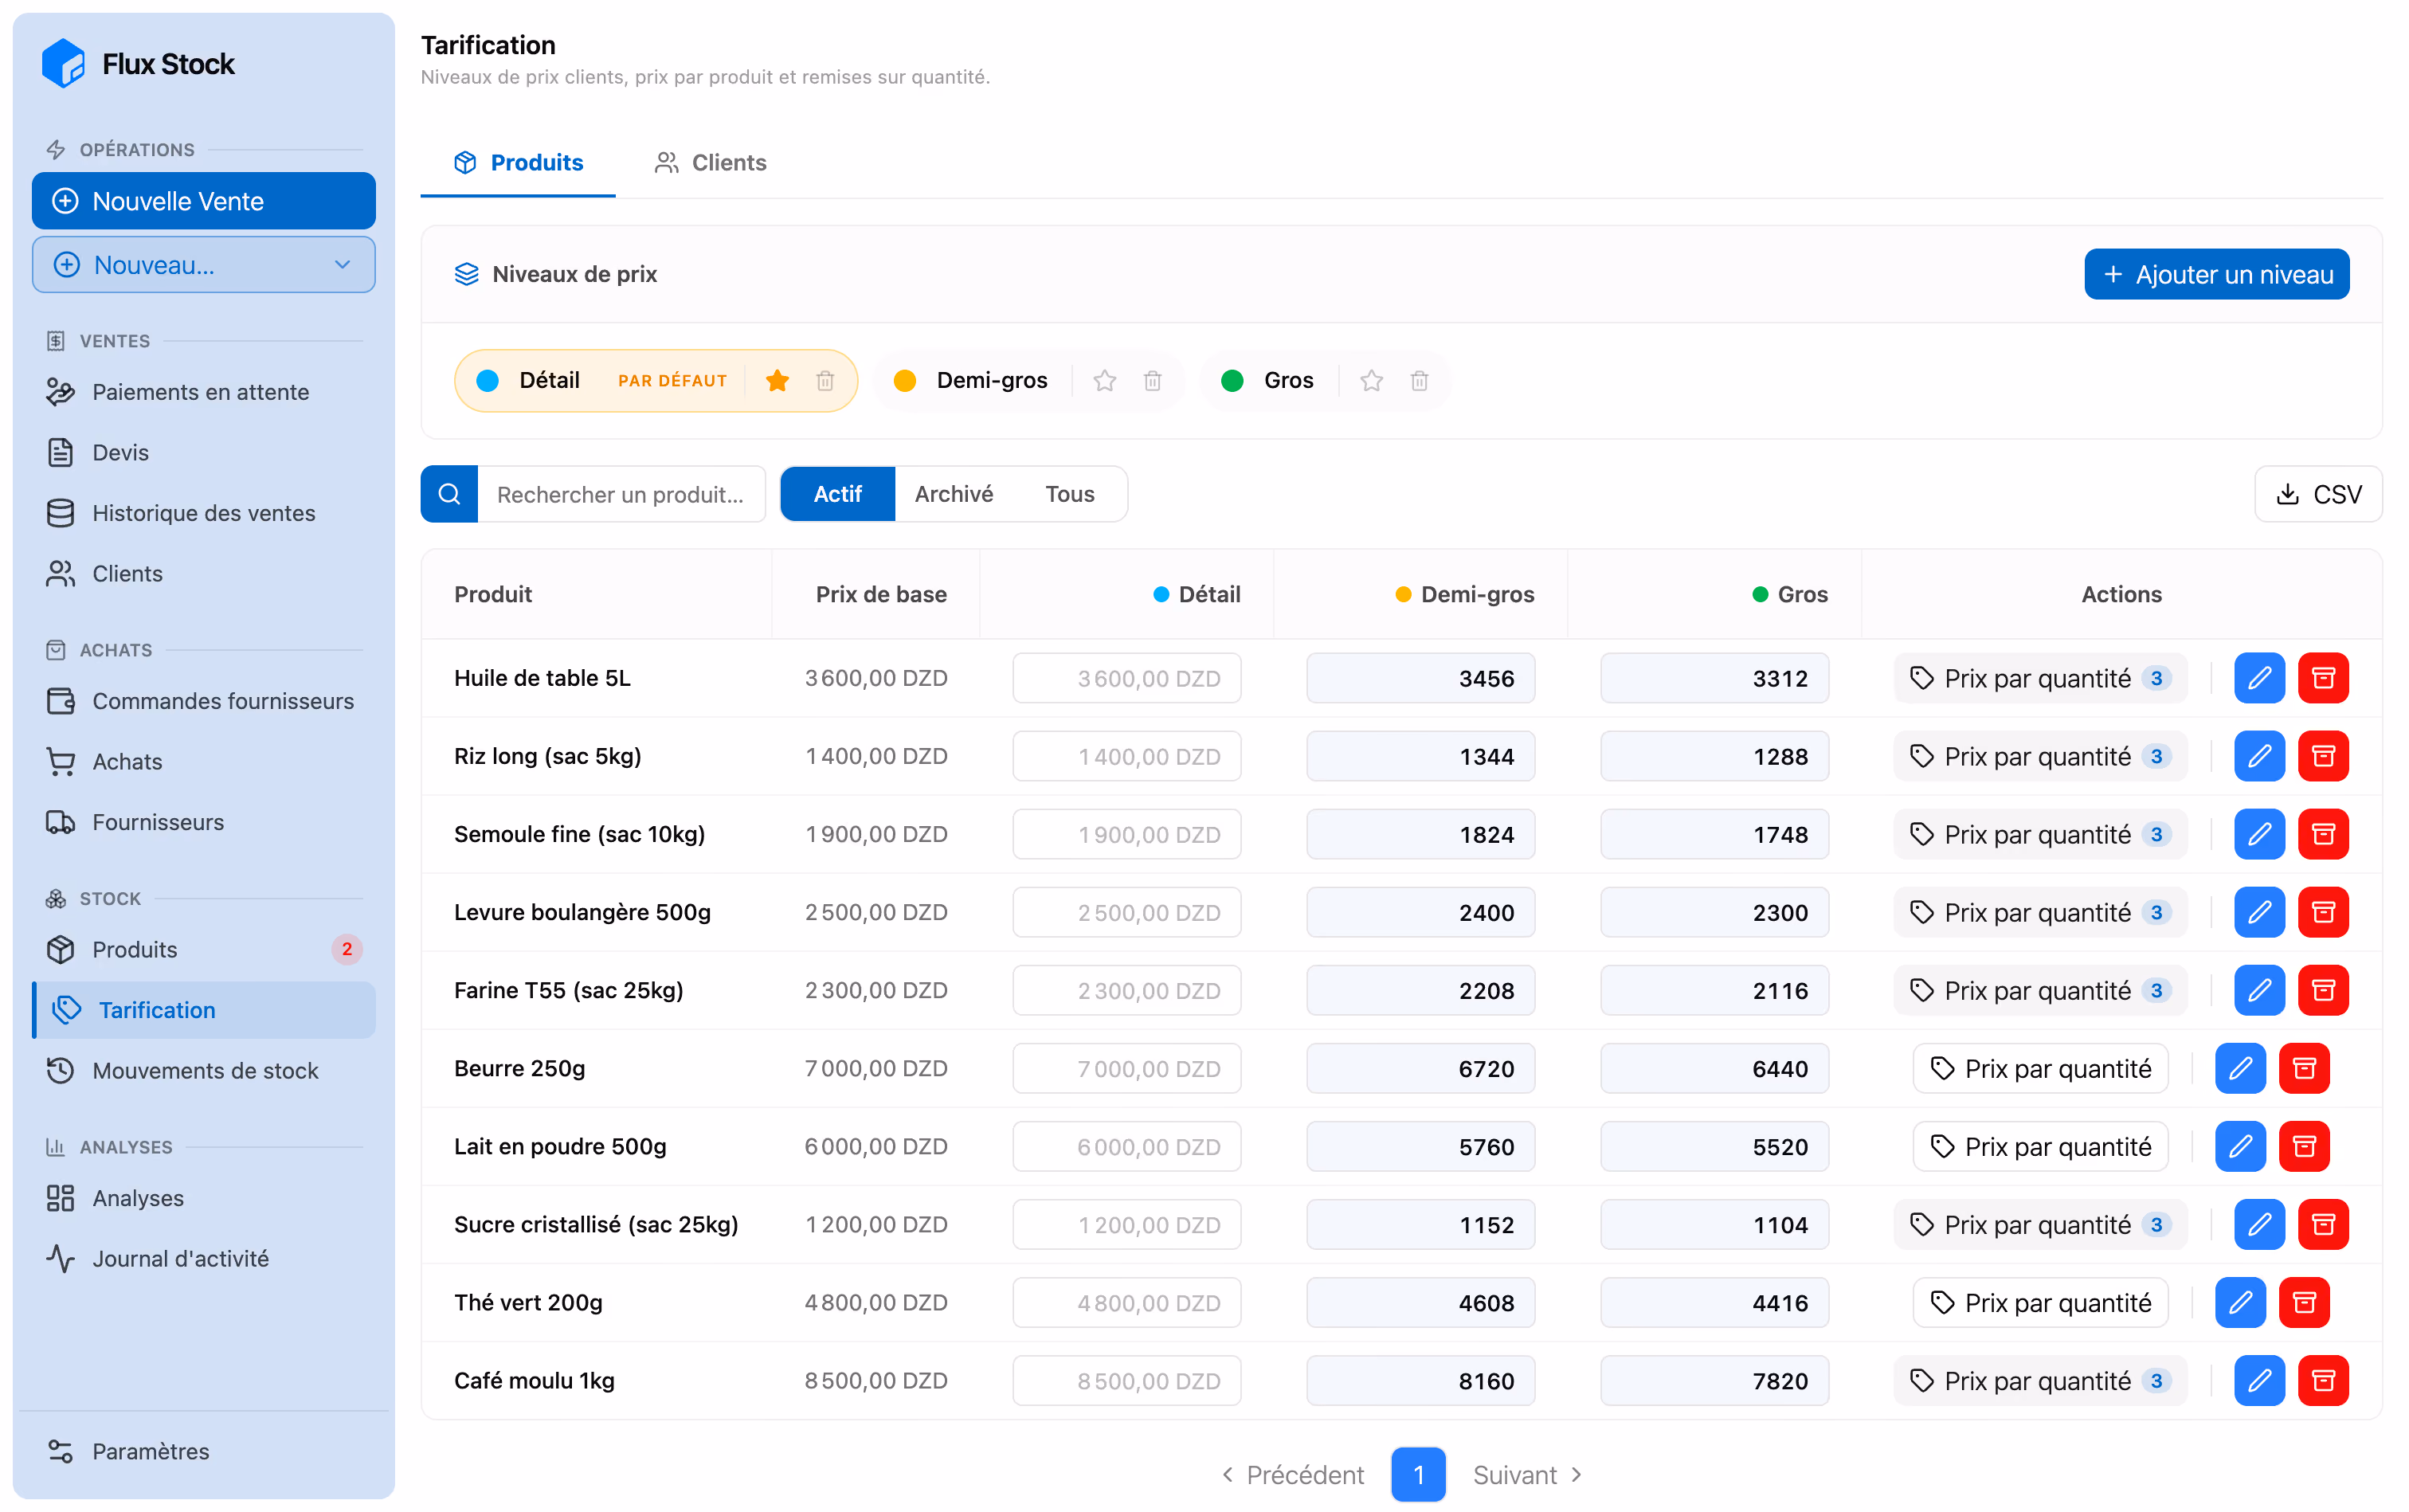Click the green Gros color dot in levels
This screenshot has height=1512, width=2409.
click(1232, 381)
